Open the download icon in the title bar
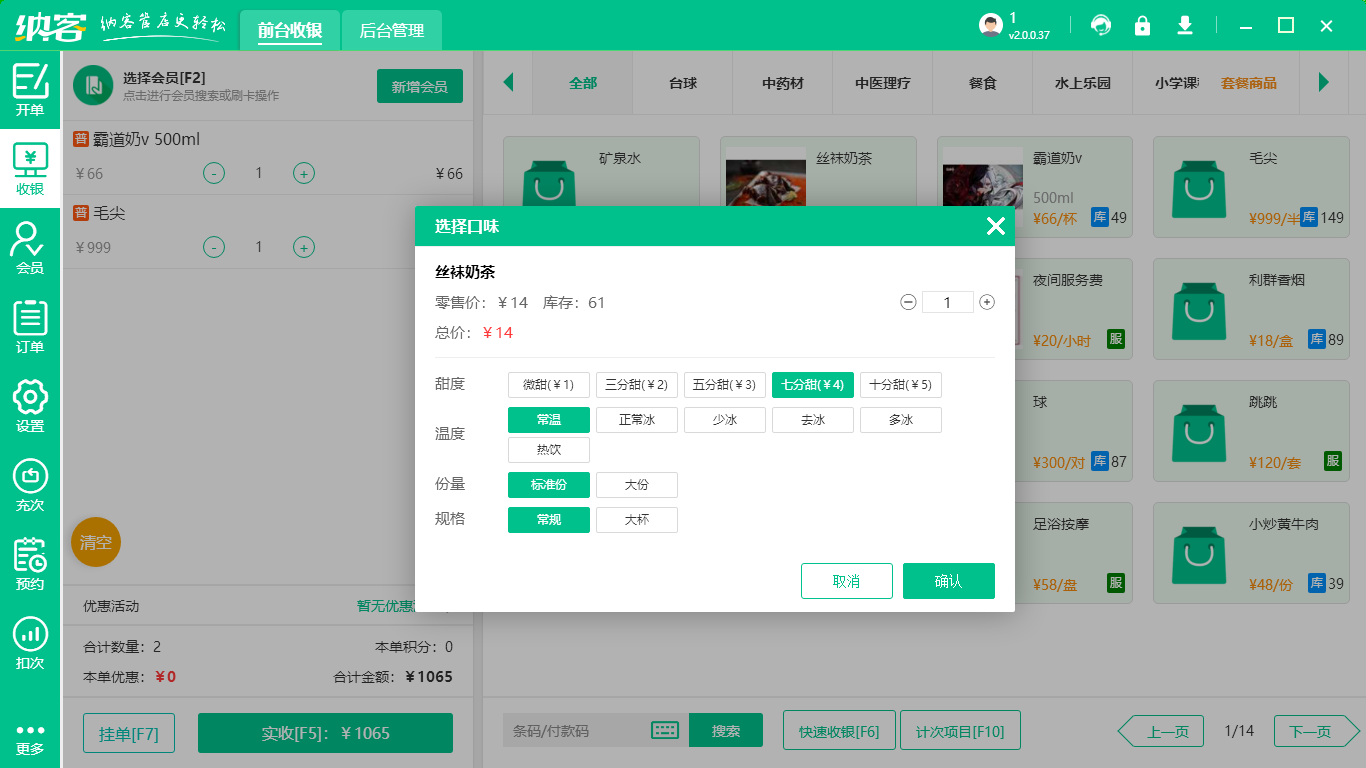 click(x=1185, y=24)
